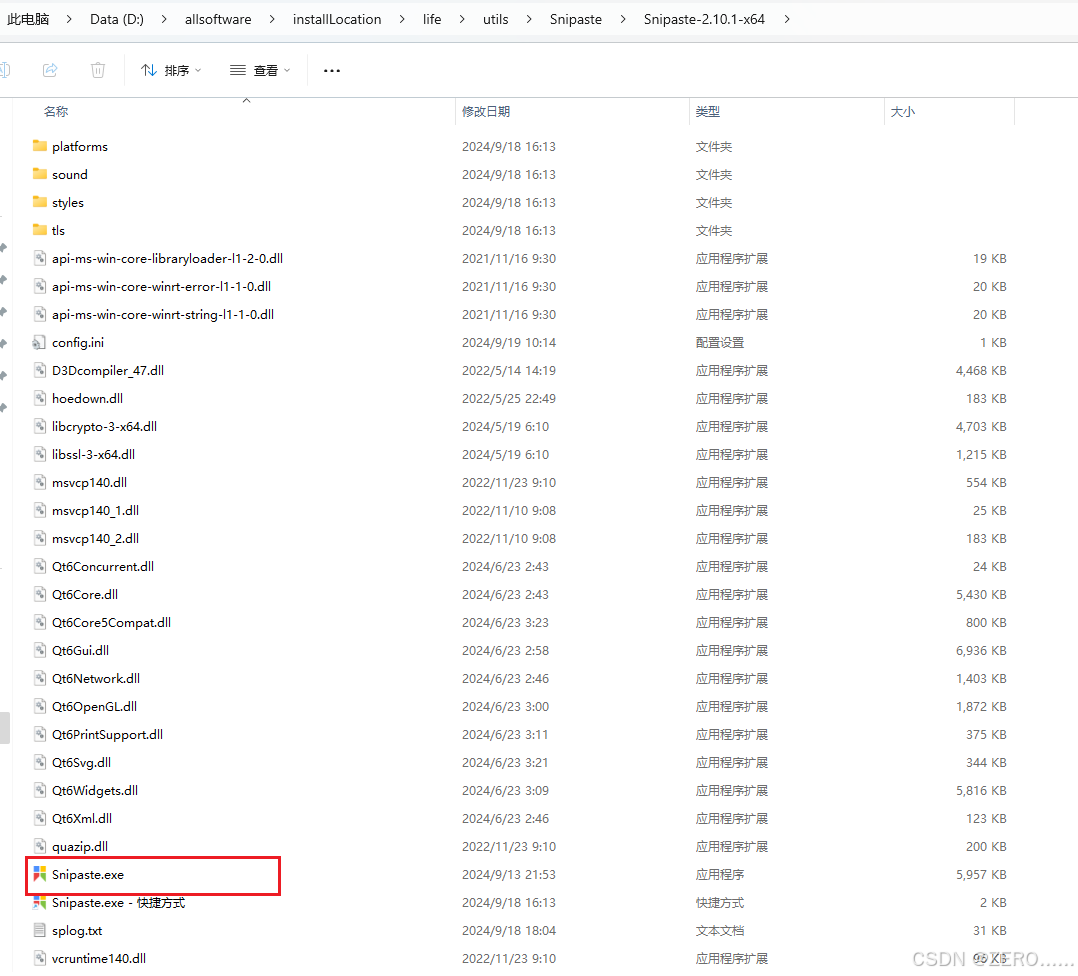This screenshot has height=976, width=1078.
Task: Expand the chevron after utils breadcrumb
Action: [x=529, y=19]
